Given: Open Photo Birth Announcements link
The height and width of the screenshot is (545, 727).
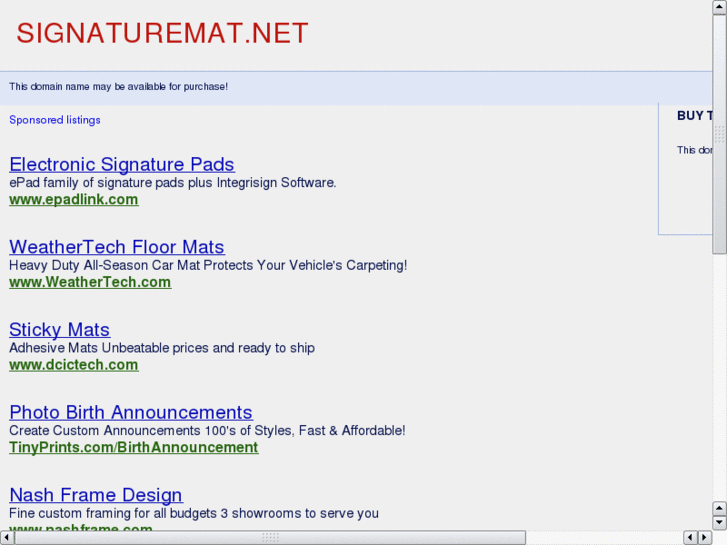Looking at the screenshot, I should (131, 412).
